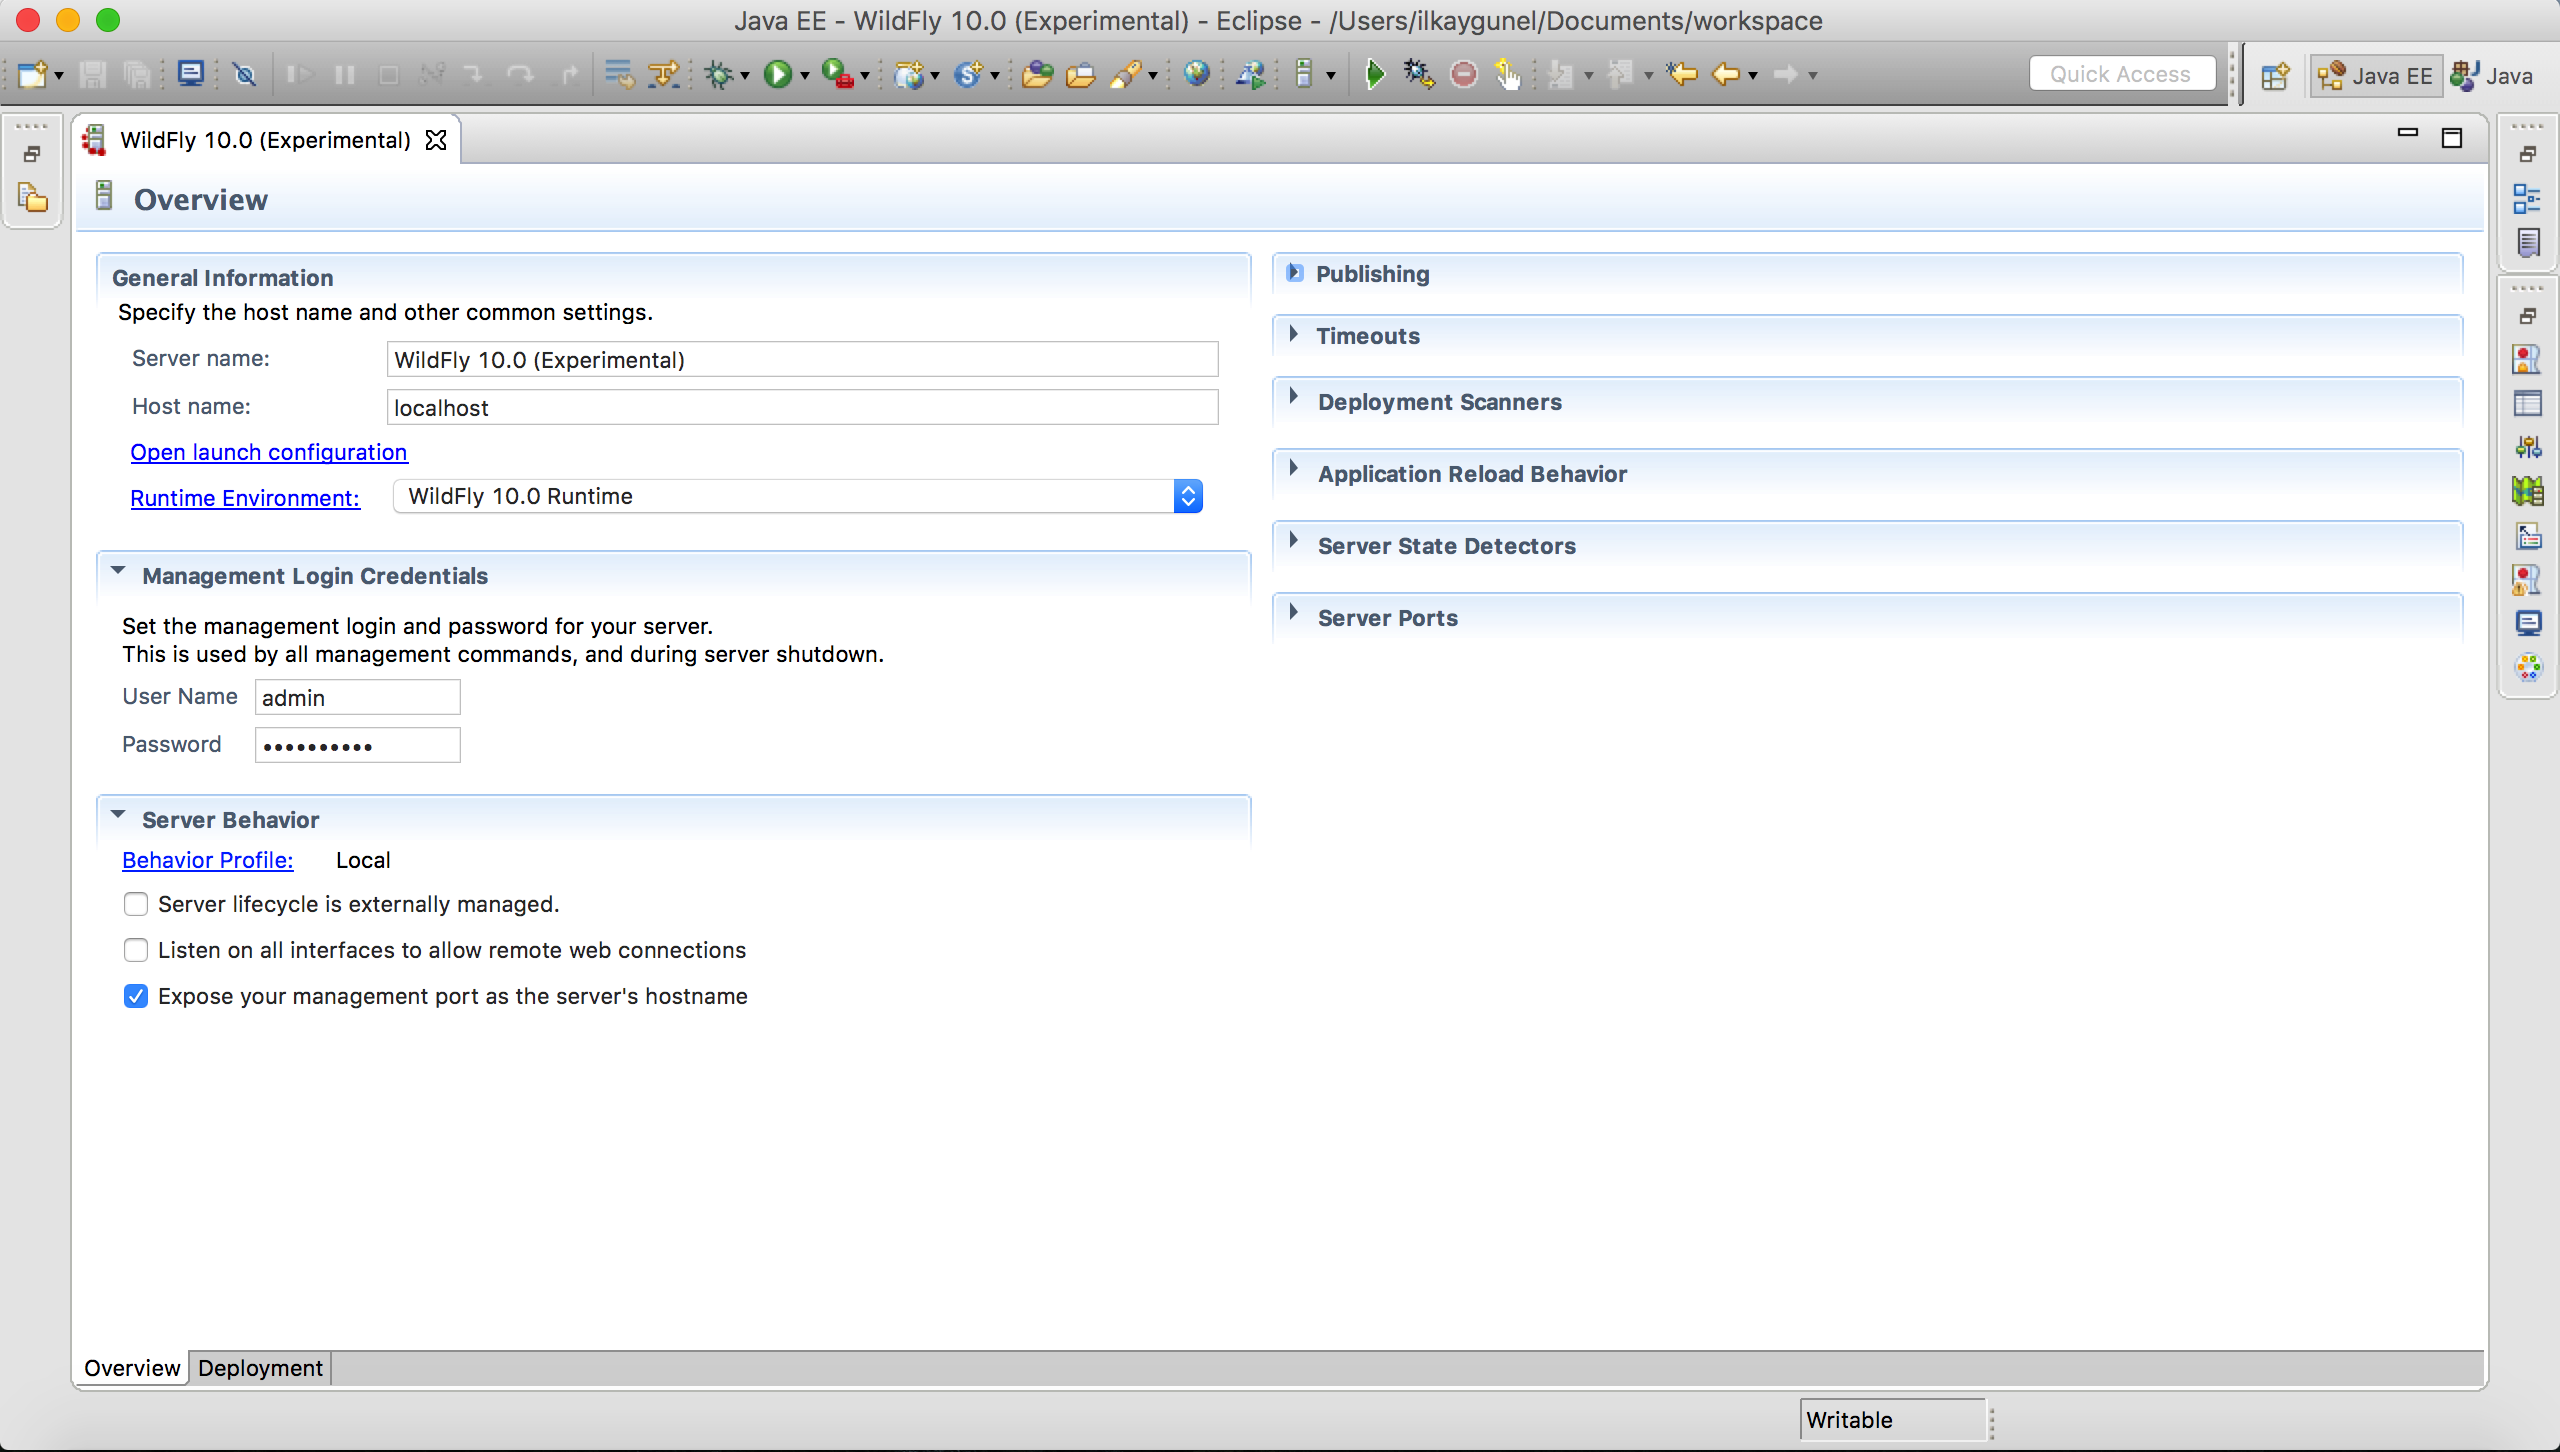Enable Listen on all interfaces checkbox
The width and height of the screenshot is (2560, 1452).
point(136,950)
